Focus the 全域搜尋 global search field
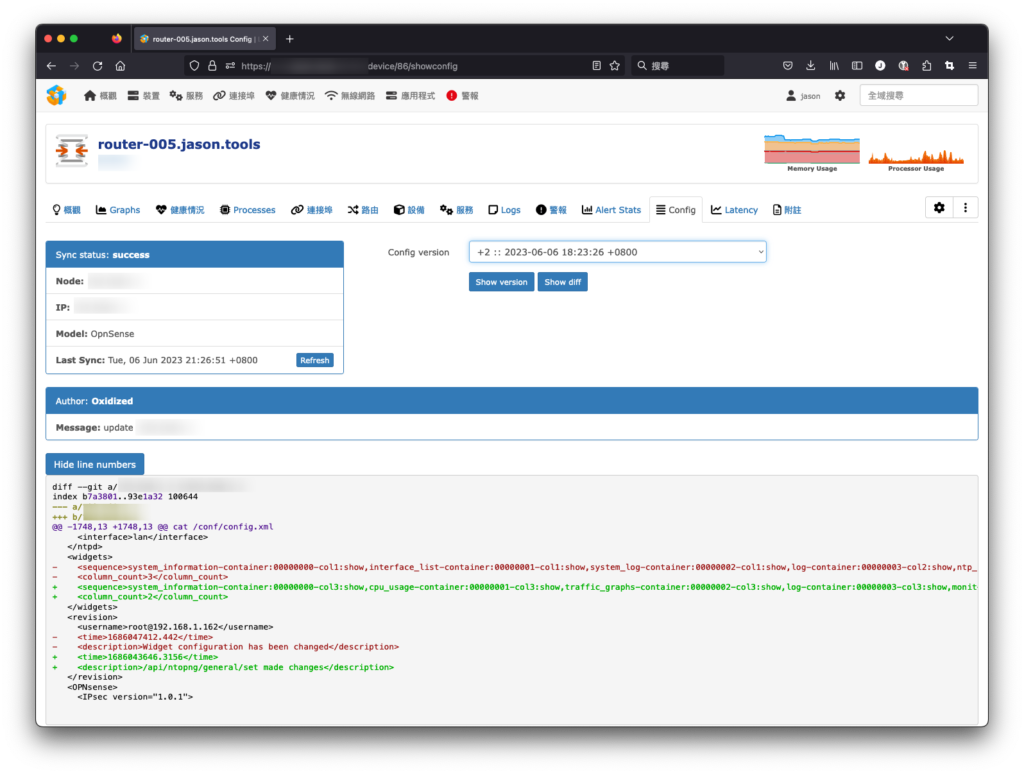This screenshot has width=1024, height=774. 918,95
